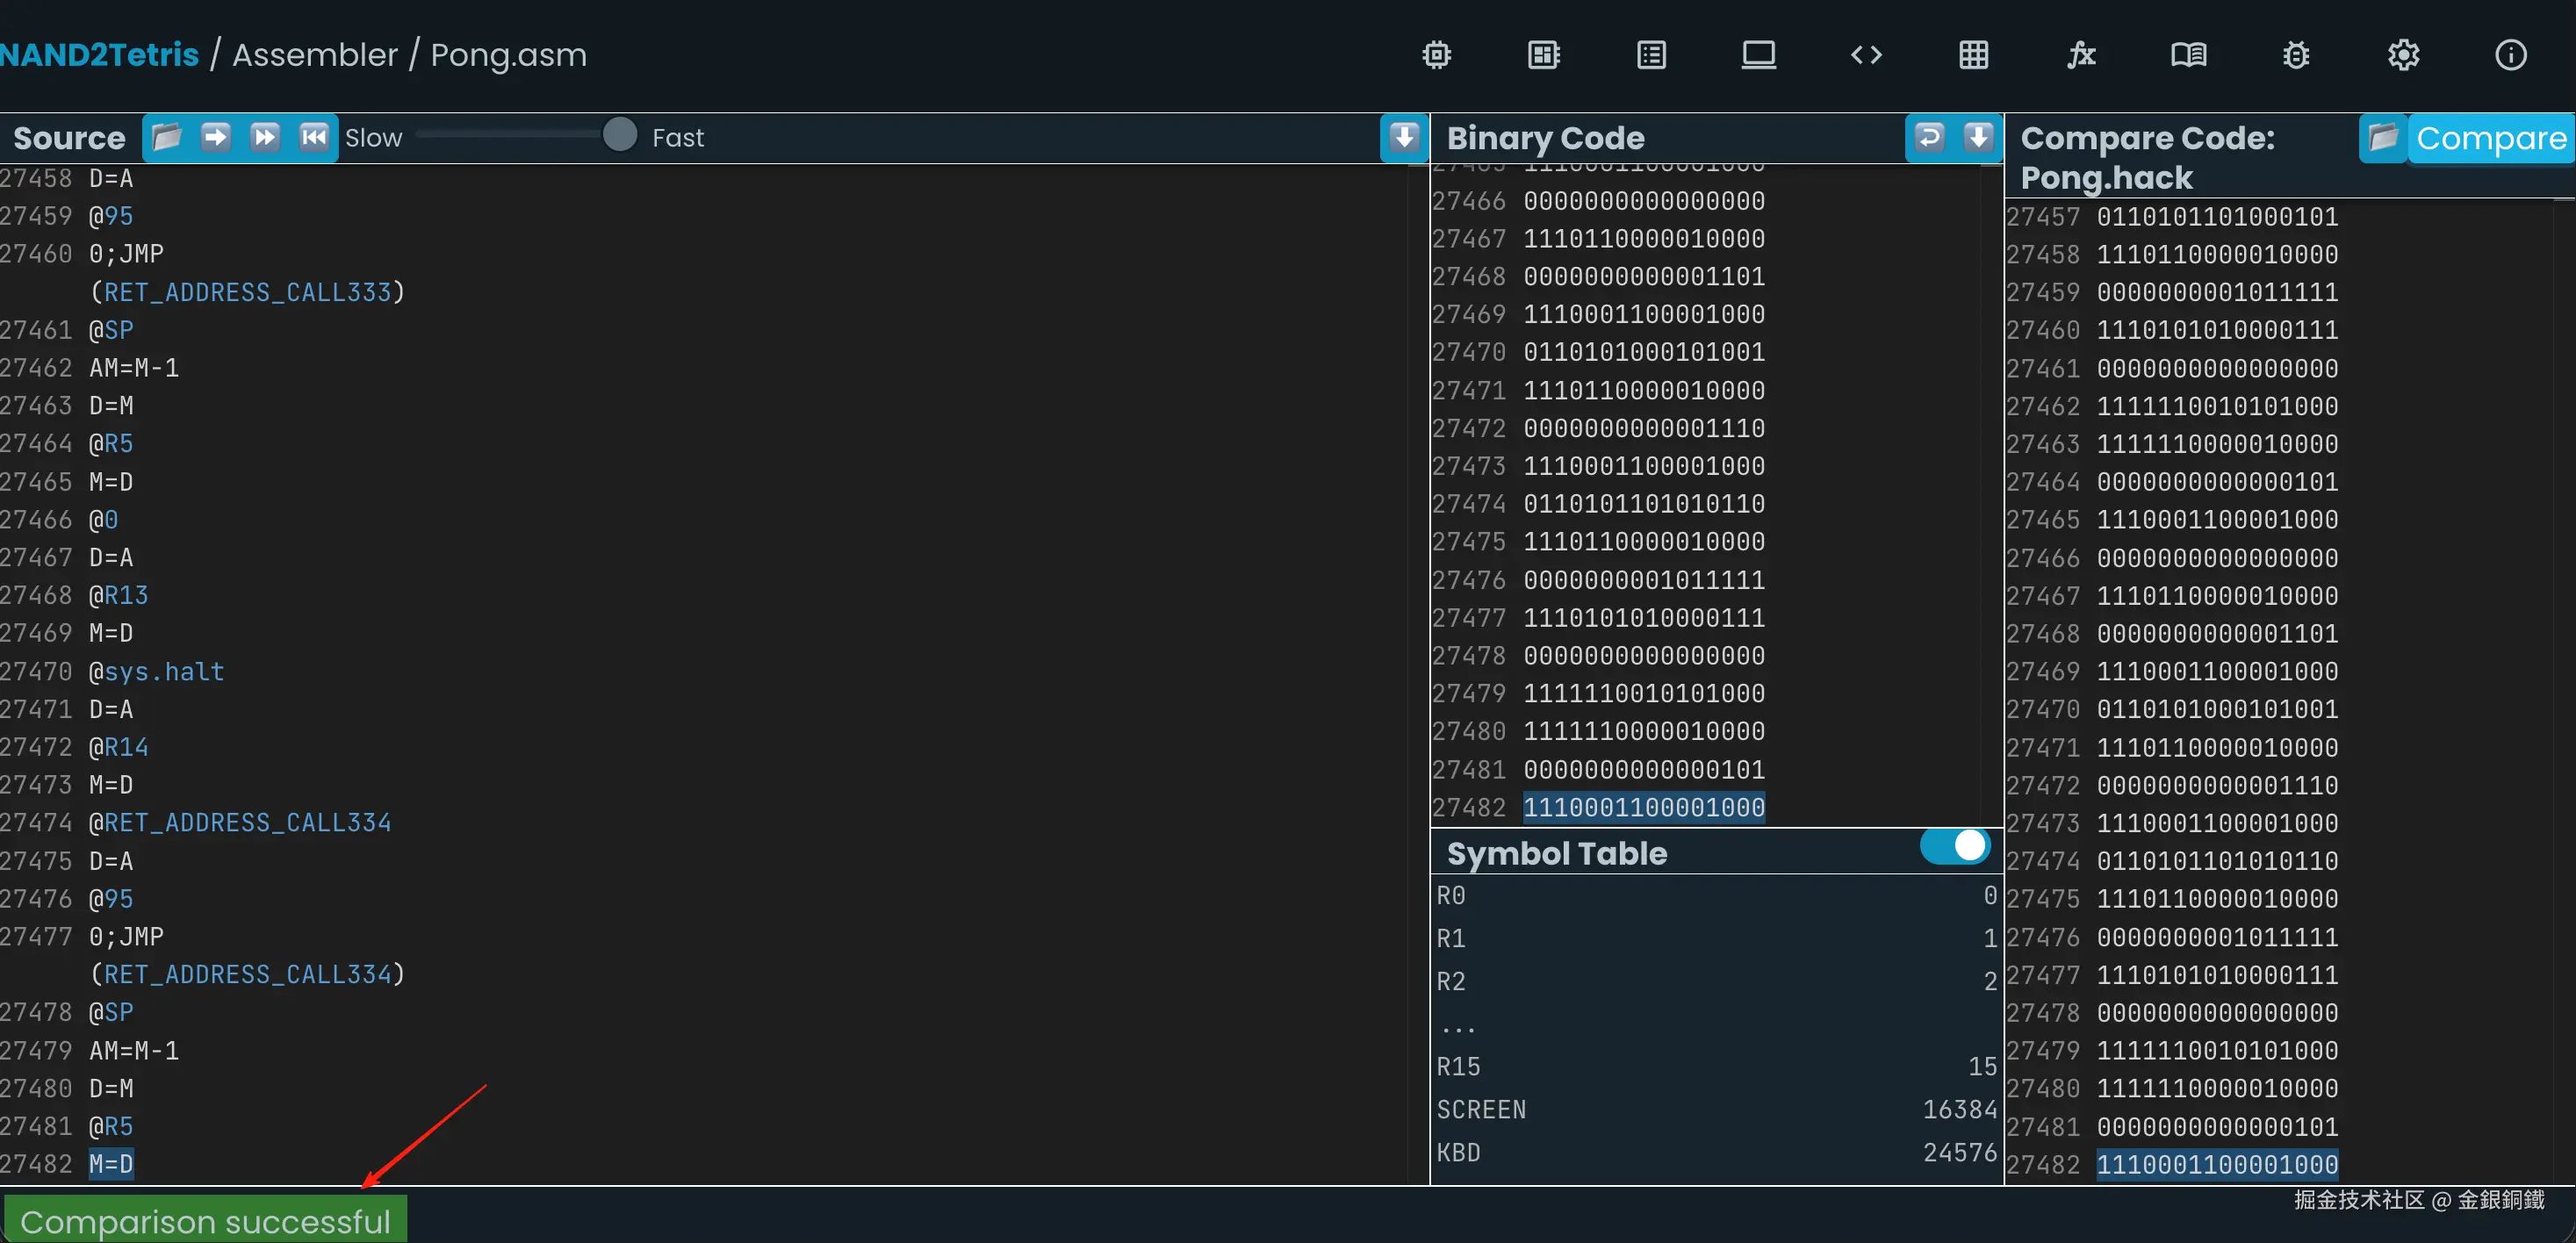Click the bug report icon
The image size is (2576, 1243).
click(x=2296, y=55)
